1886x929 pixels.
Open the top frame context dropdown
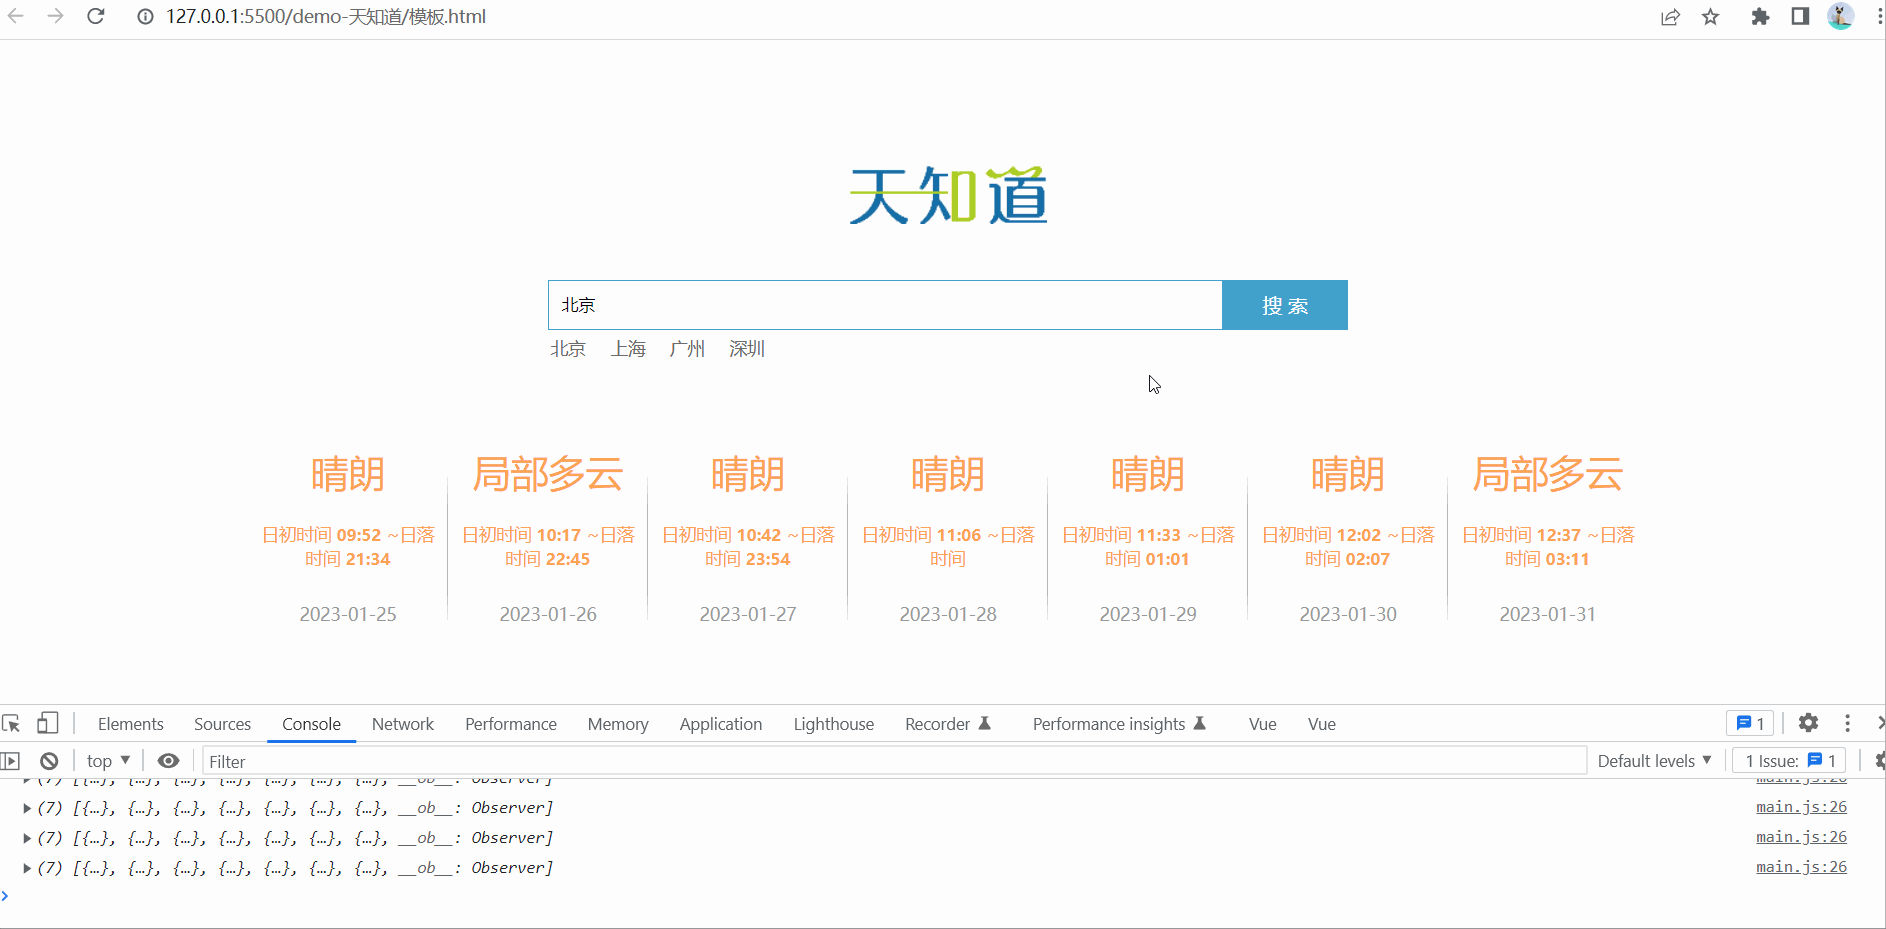point(107,760)
